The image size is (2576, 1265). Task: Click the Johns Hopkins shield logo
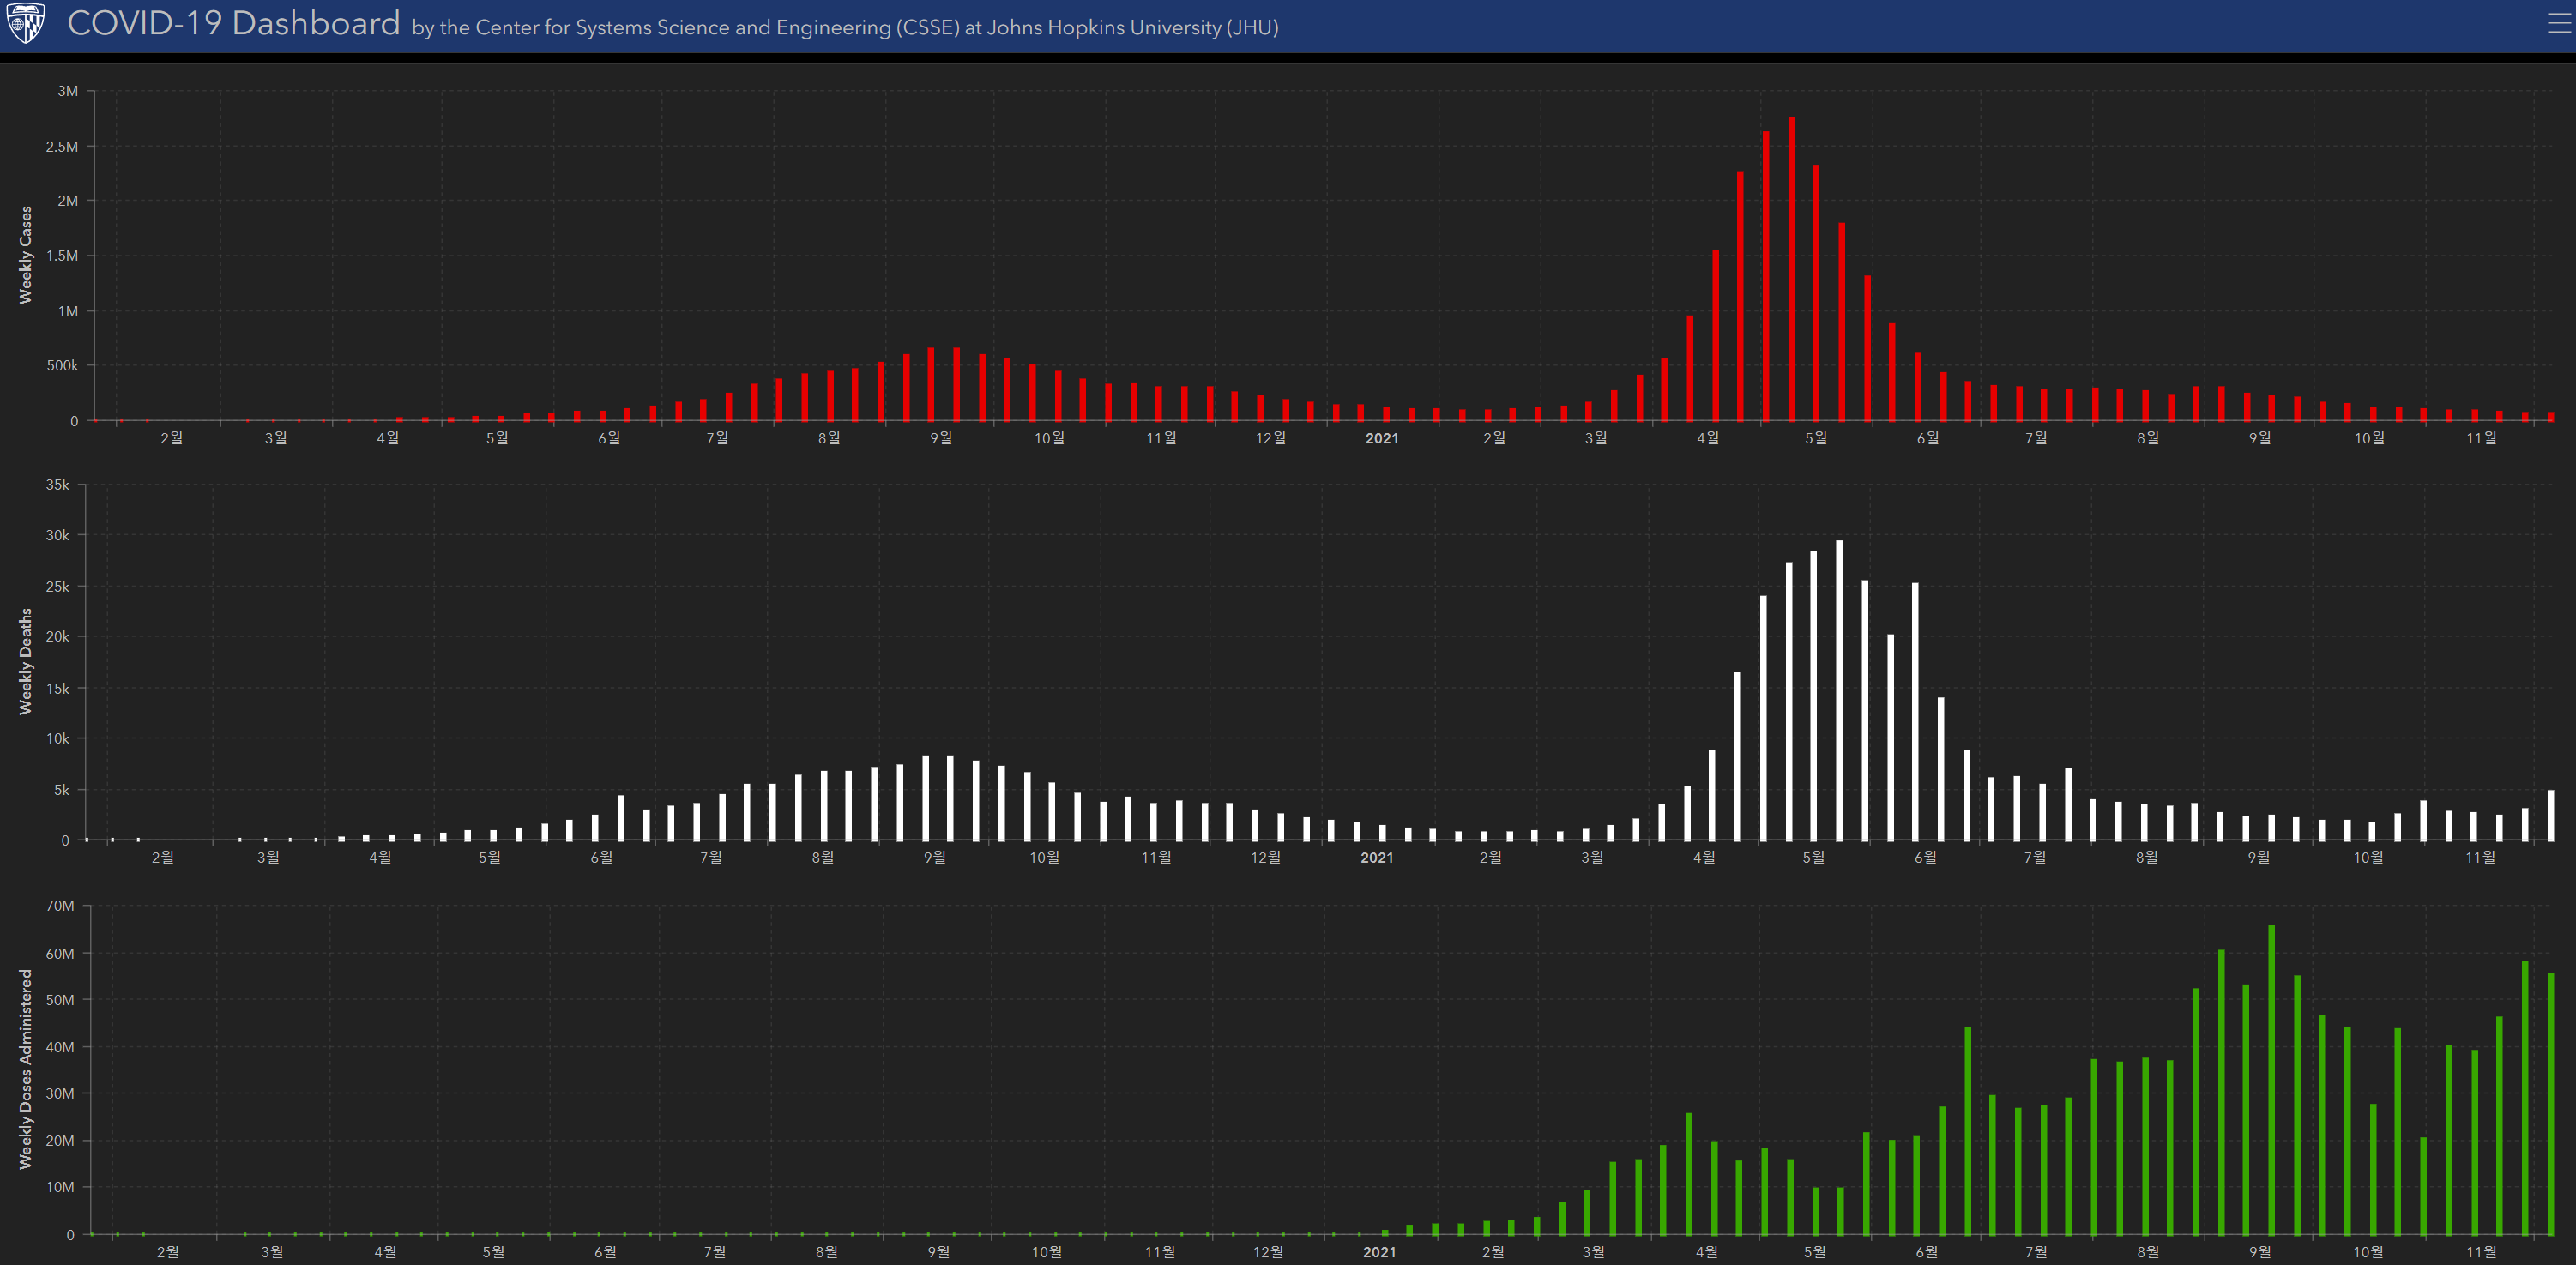[26, 23]
